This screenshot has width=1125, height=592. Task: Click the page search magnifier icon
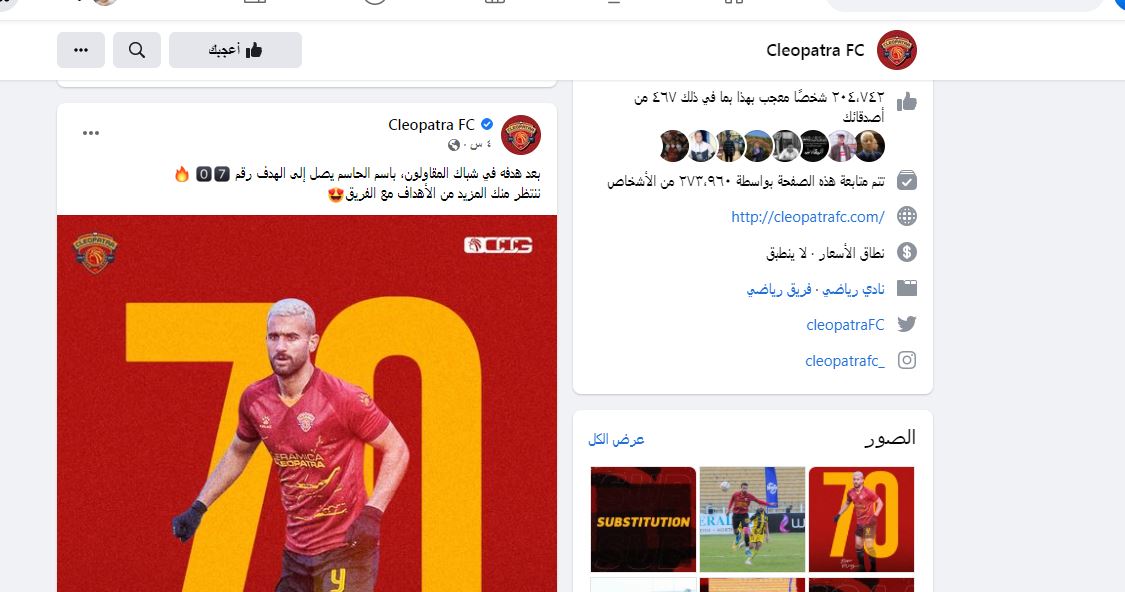point(136,50)
